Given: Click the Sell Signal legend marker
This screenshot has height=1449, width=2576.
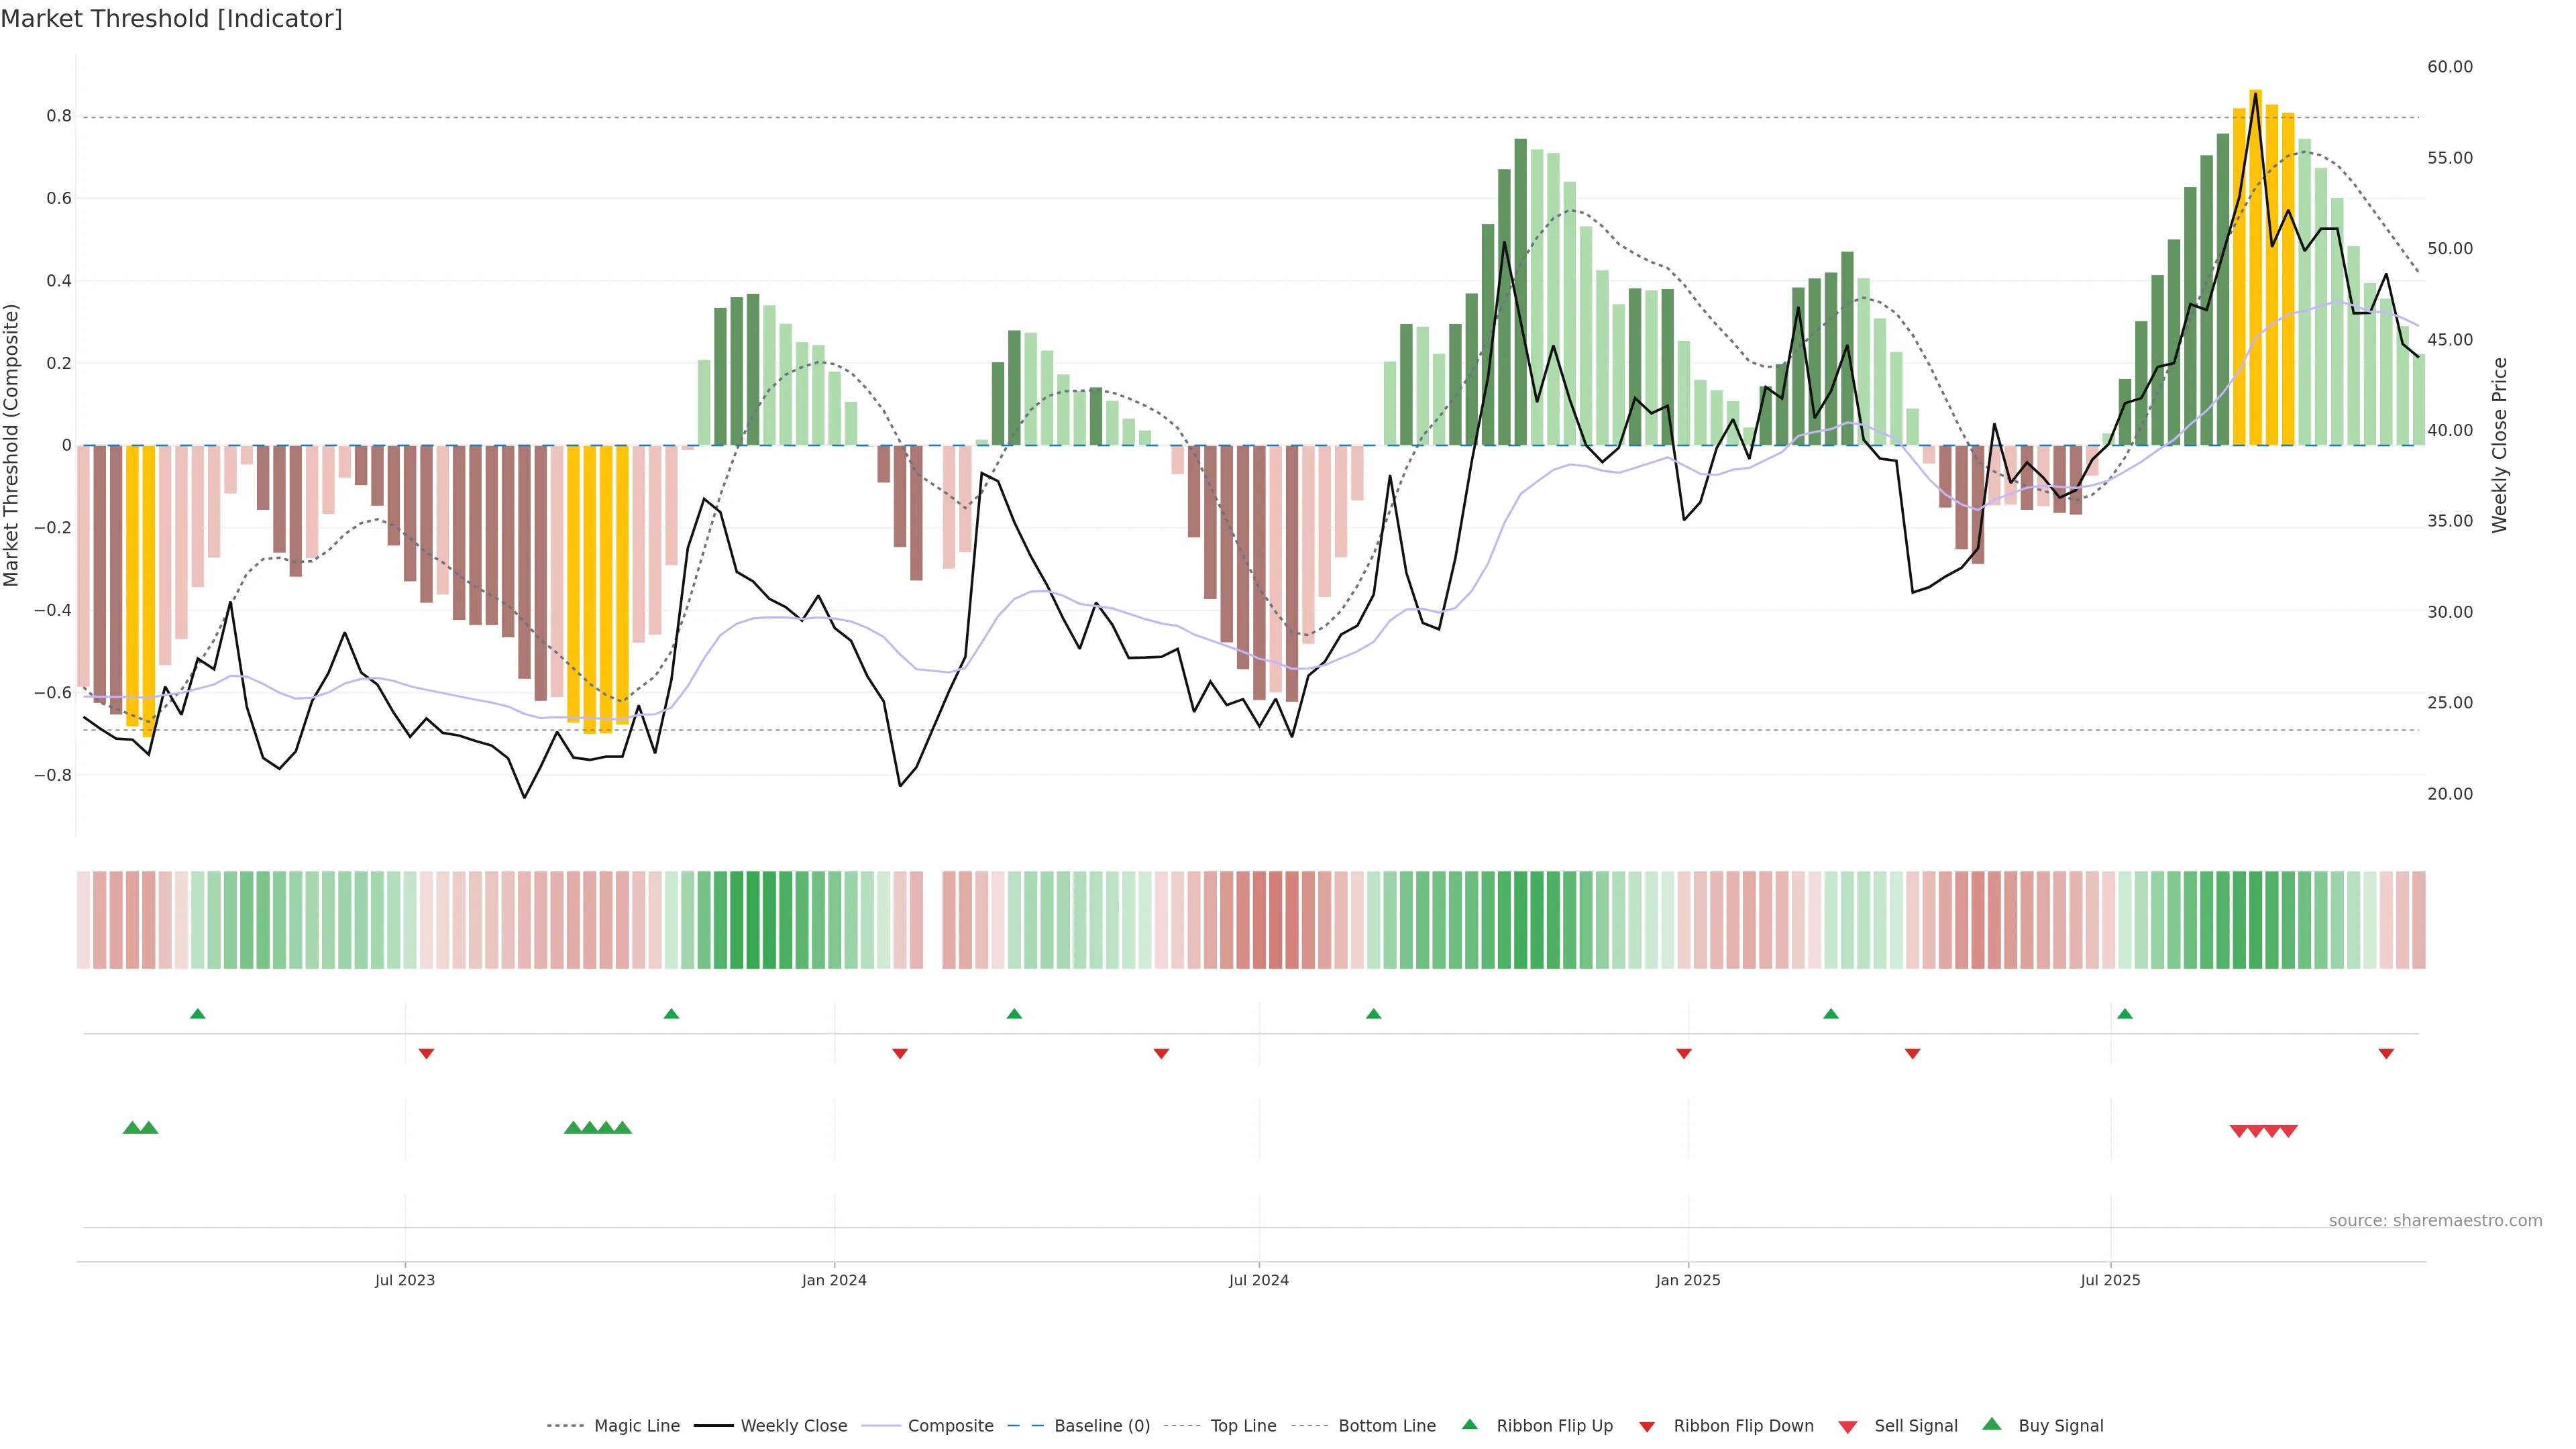Looking at the screenshot, I should point(1848,1427).
